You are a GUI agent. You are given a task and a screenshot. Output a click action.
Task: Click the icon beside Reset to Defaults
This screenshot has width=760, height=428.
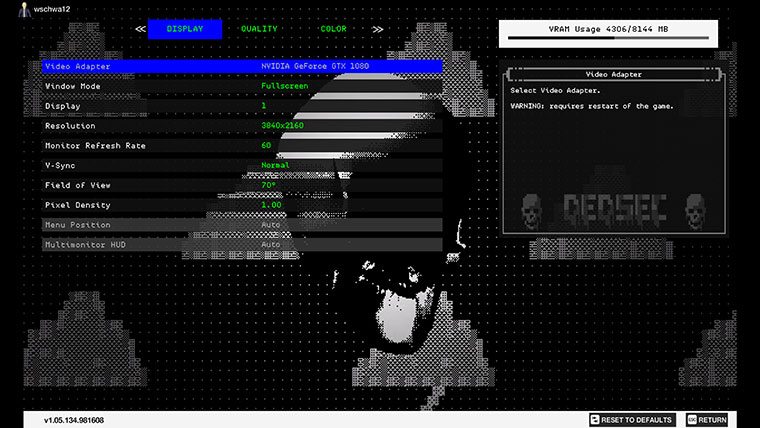[595, 420]
